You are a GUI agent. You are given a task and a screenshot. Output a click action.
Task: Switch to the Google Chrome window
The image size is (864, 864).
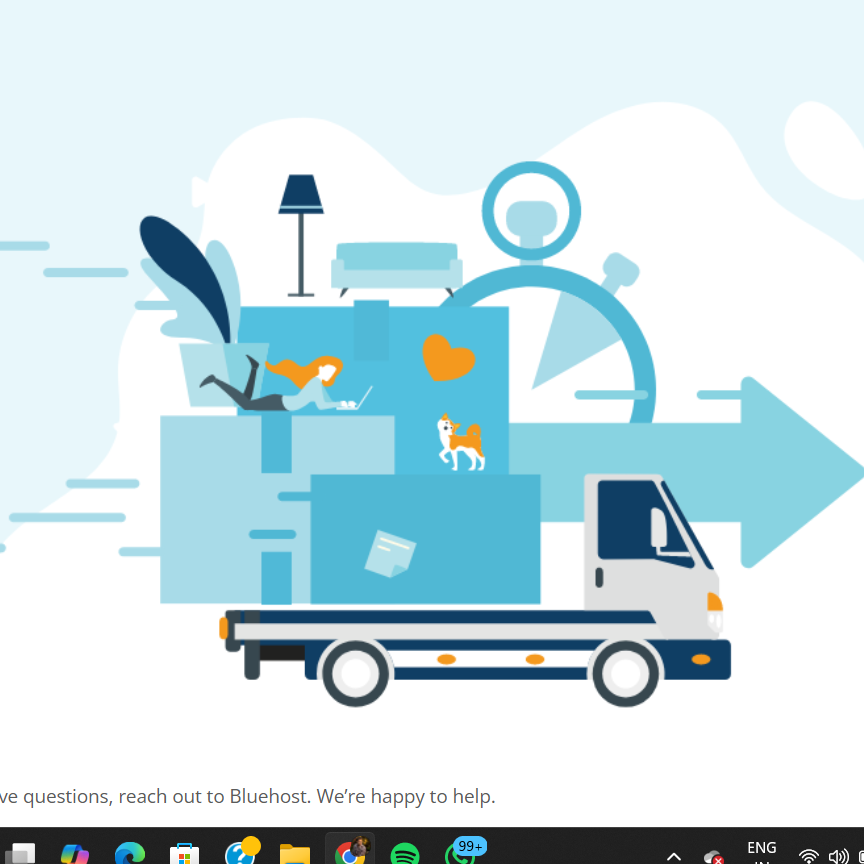(350, 851)
